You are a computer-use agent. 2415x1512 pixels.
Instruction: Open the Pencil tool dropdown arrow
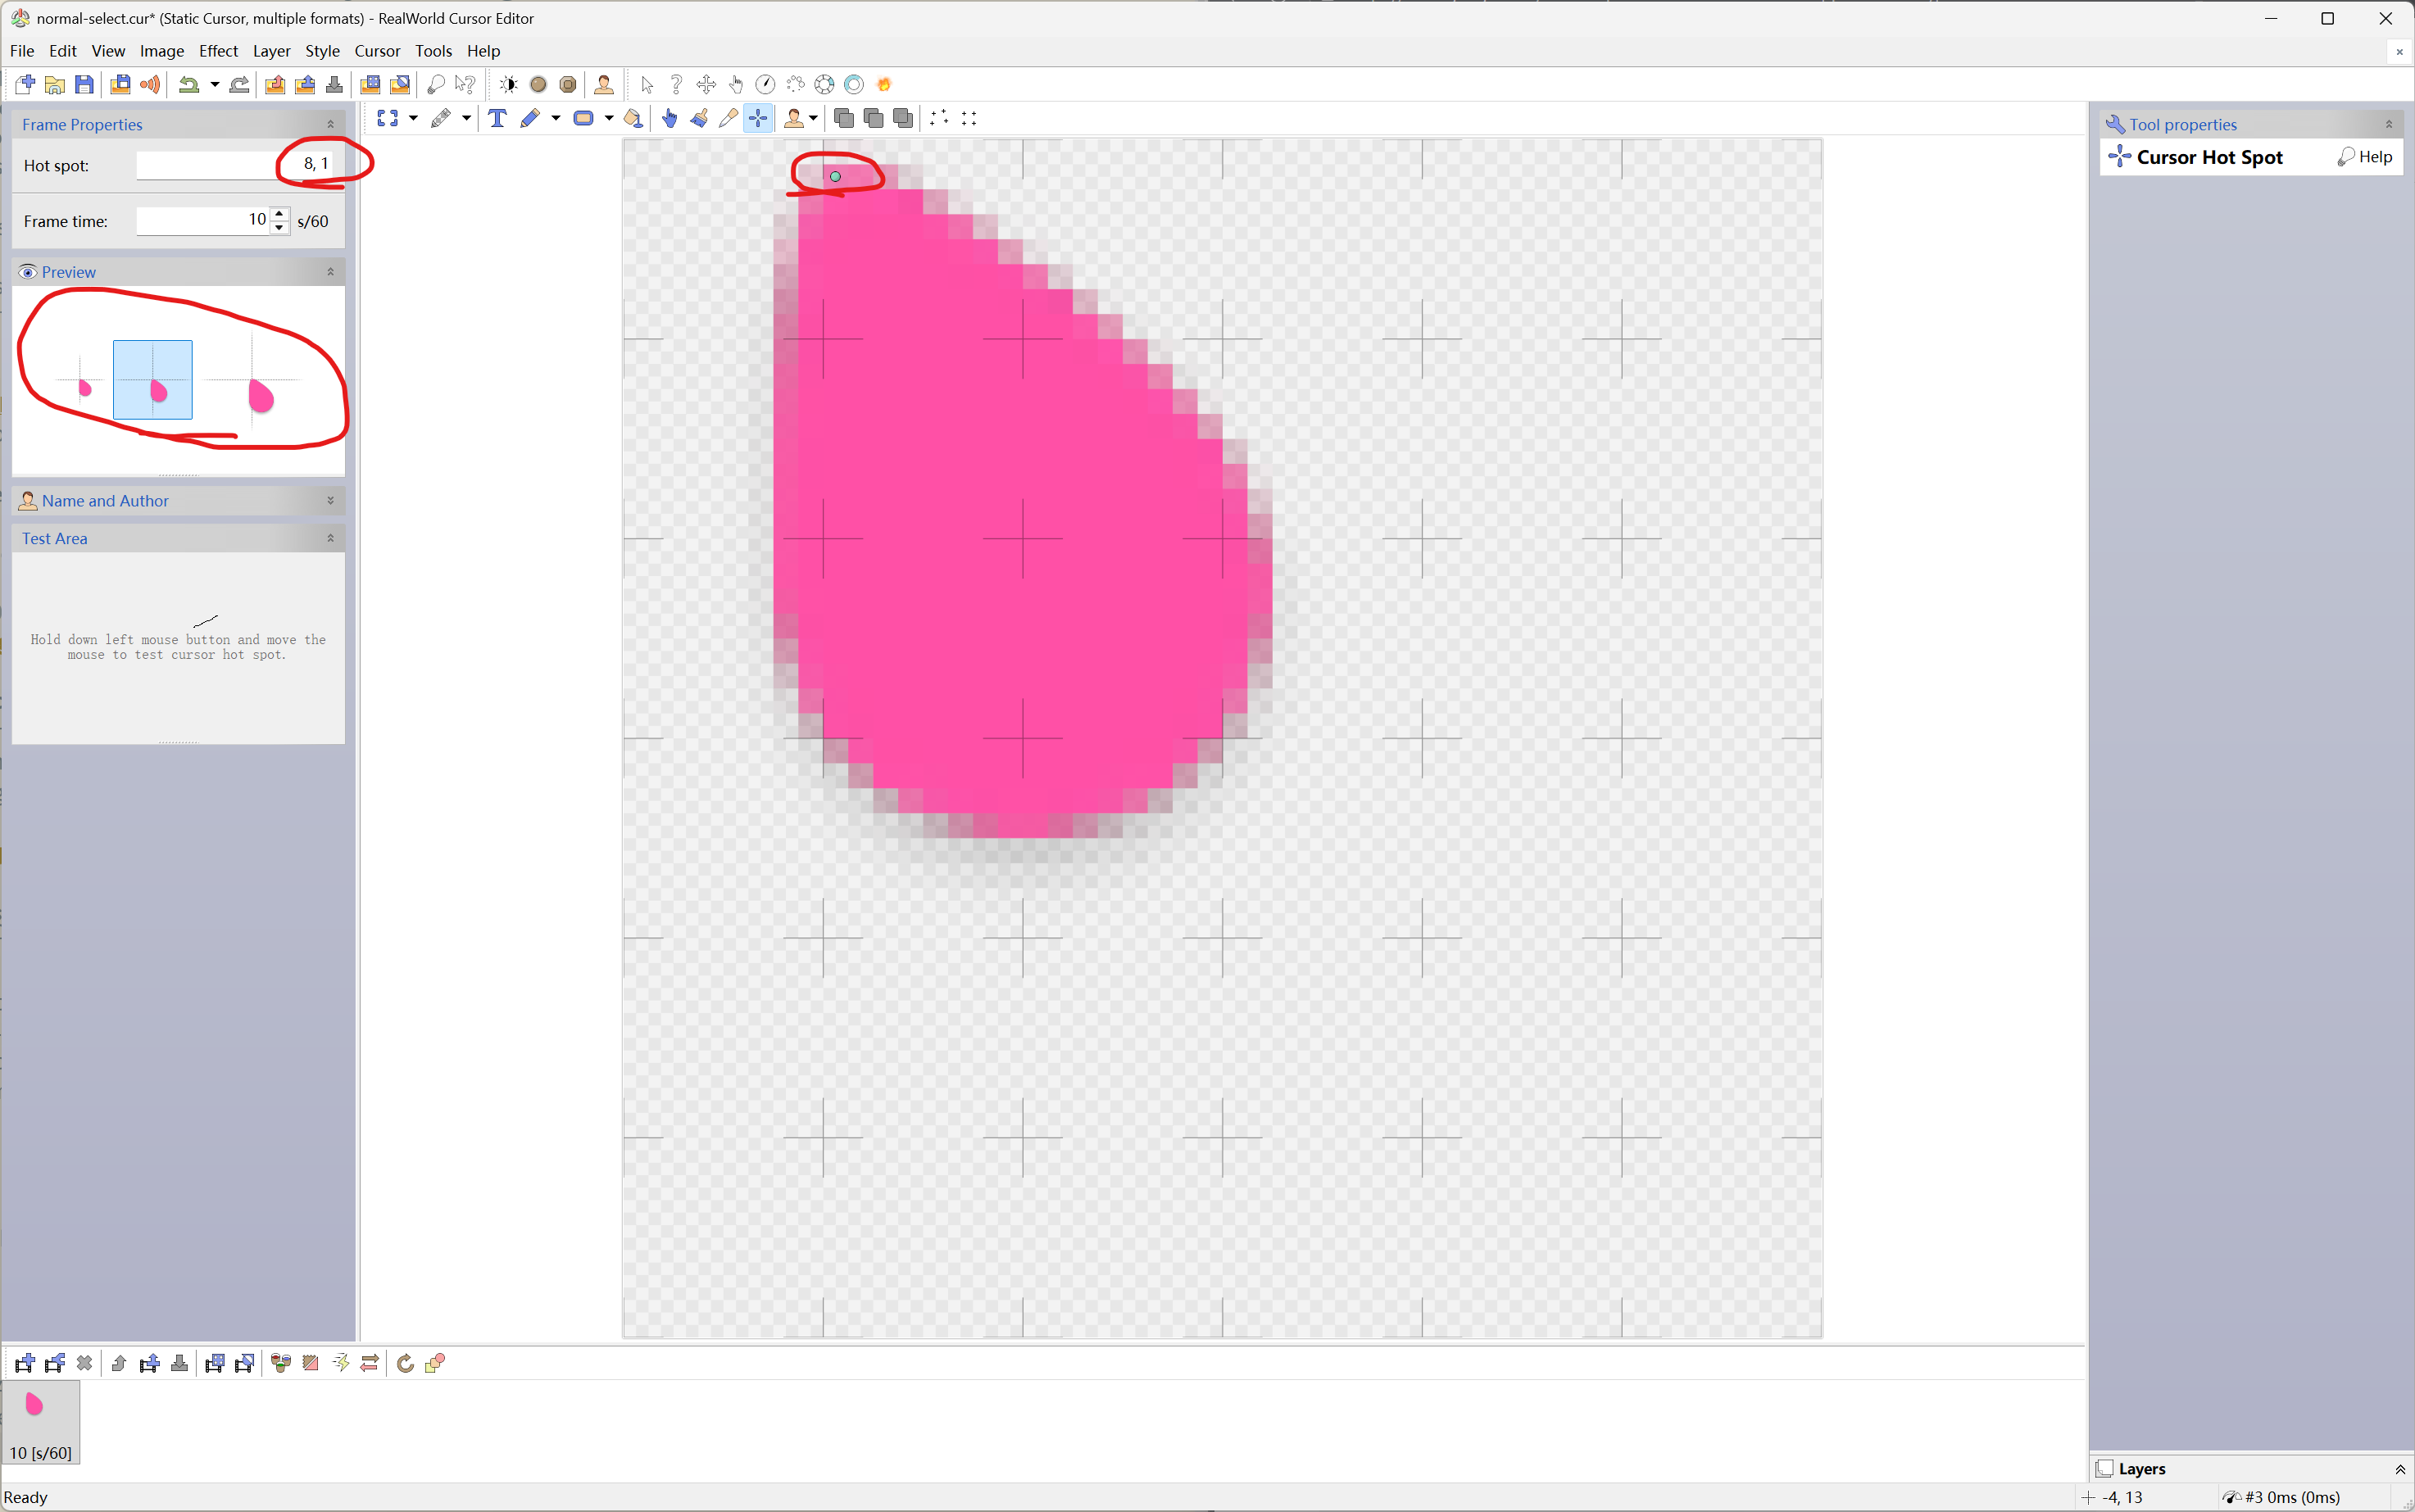click(x=556, y=118)
